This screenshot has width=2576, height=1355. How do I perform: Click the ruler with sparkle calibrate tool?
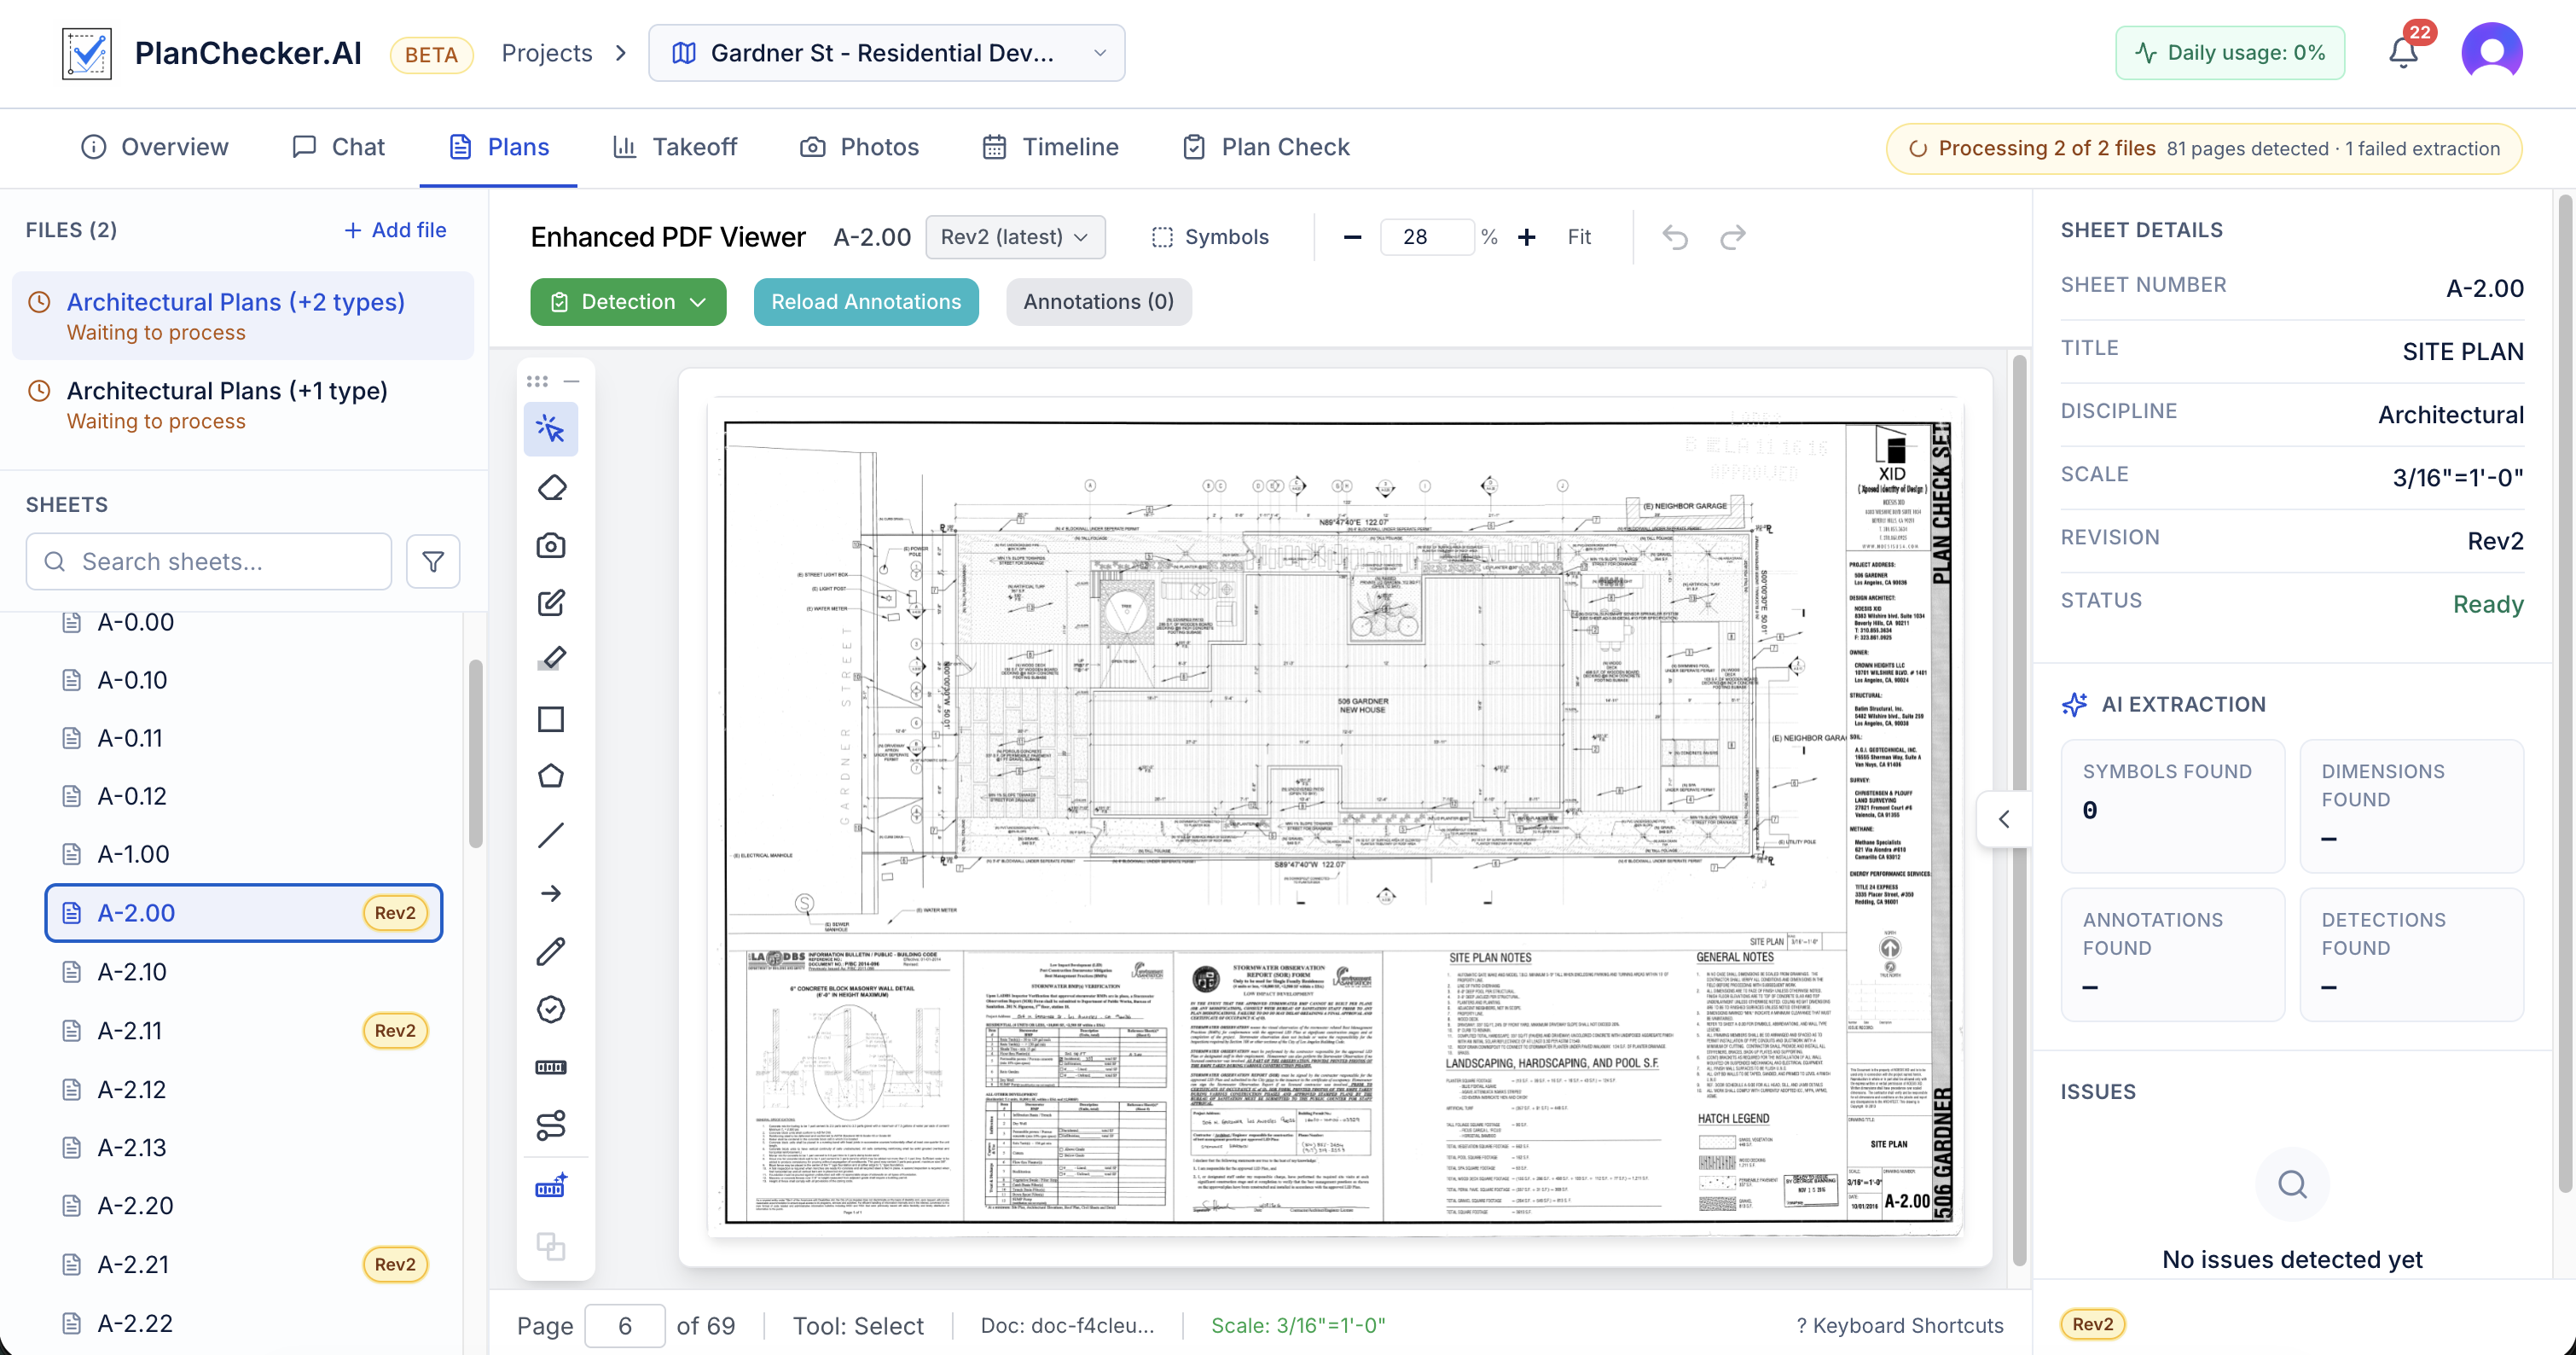click(x=551, y=1187)
